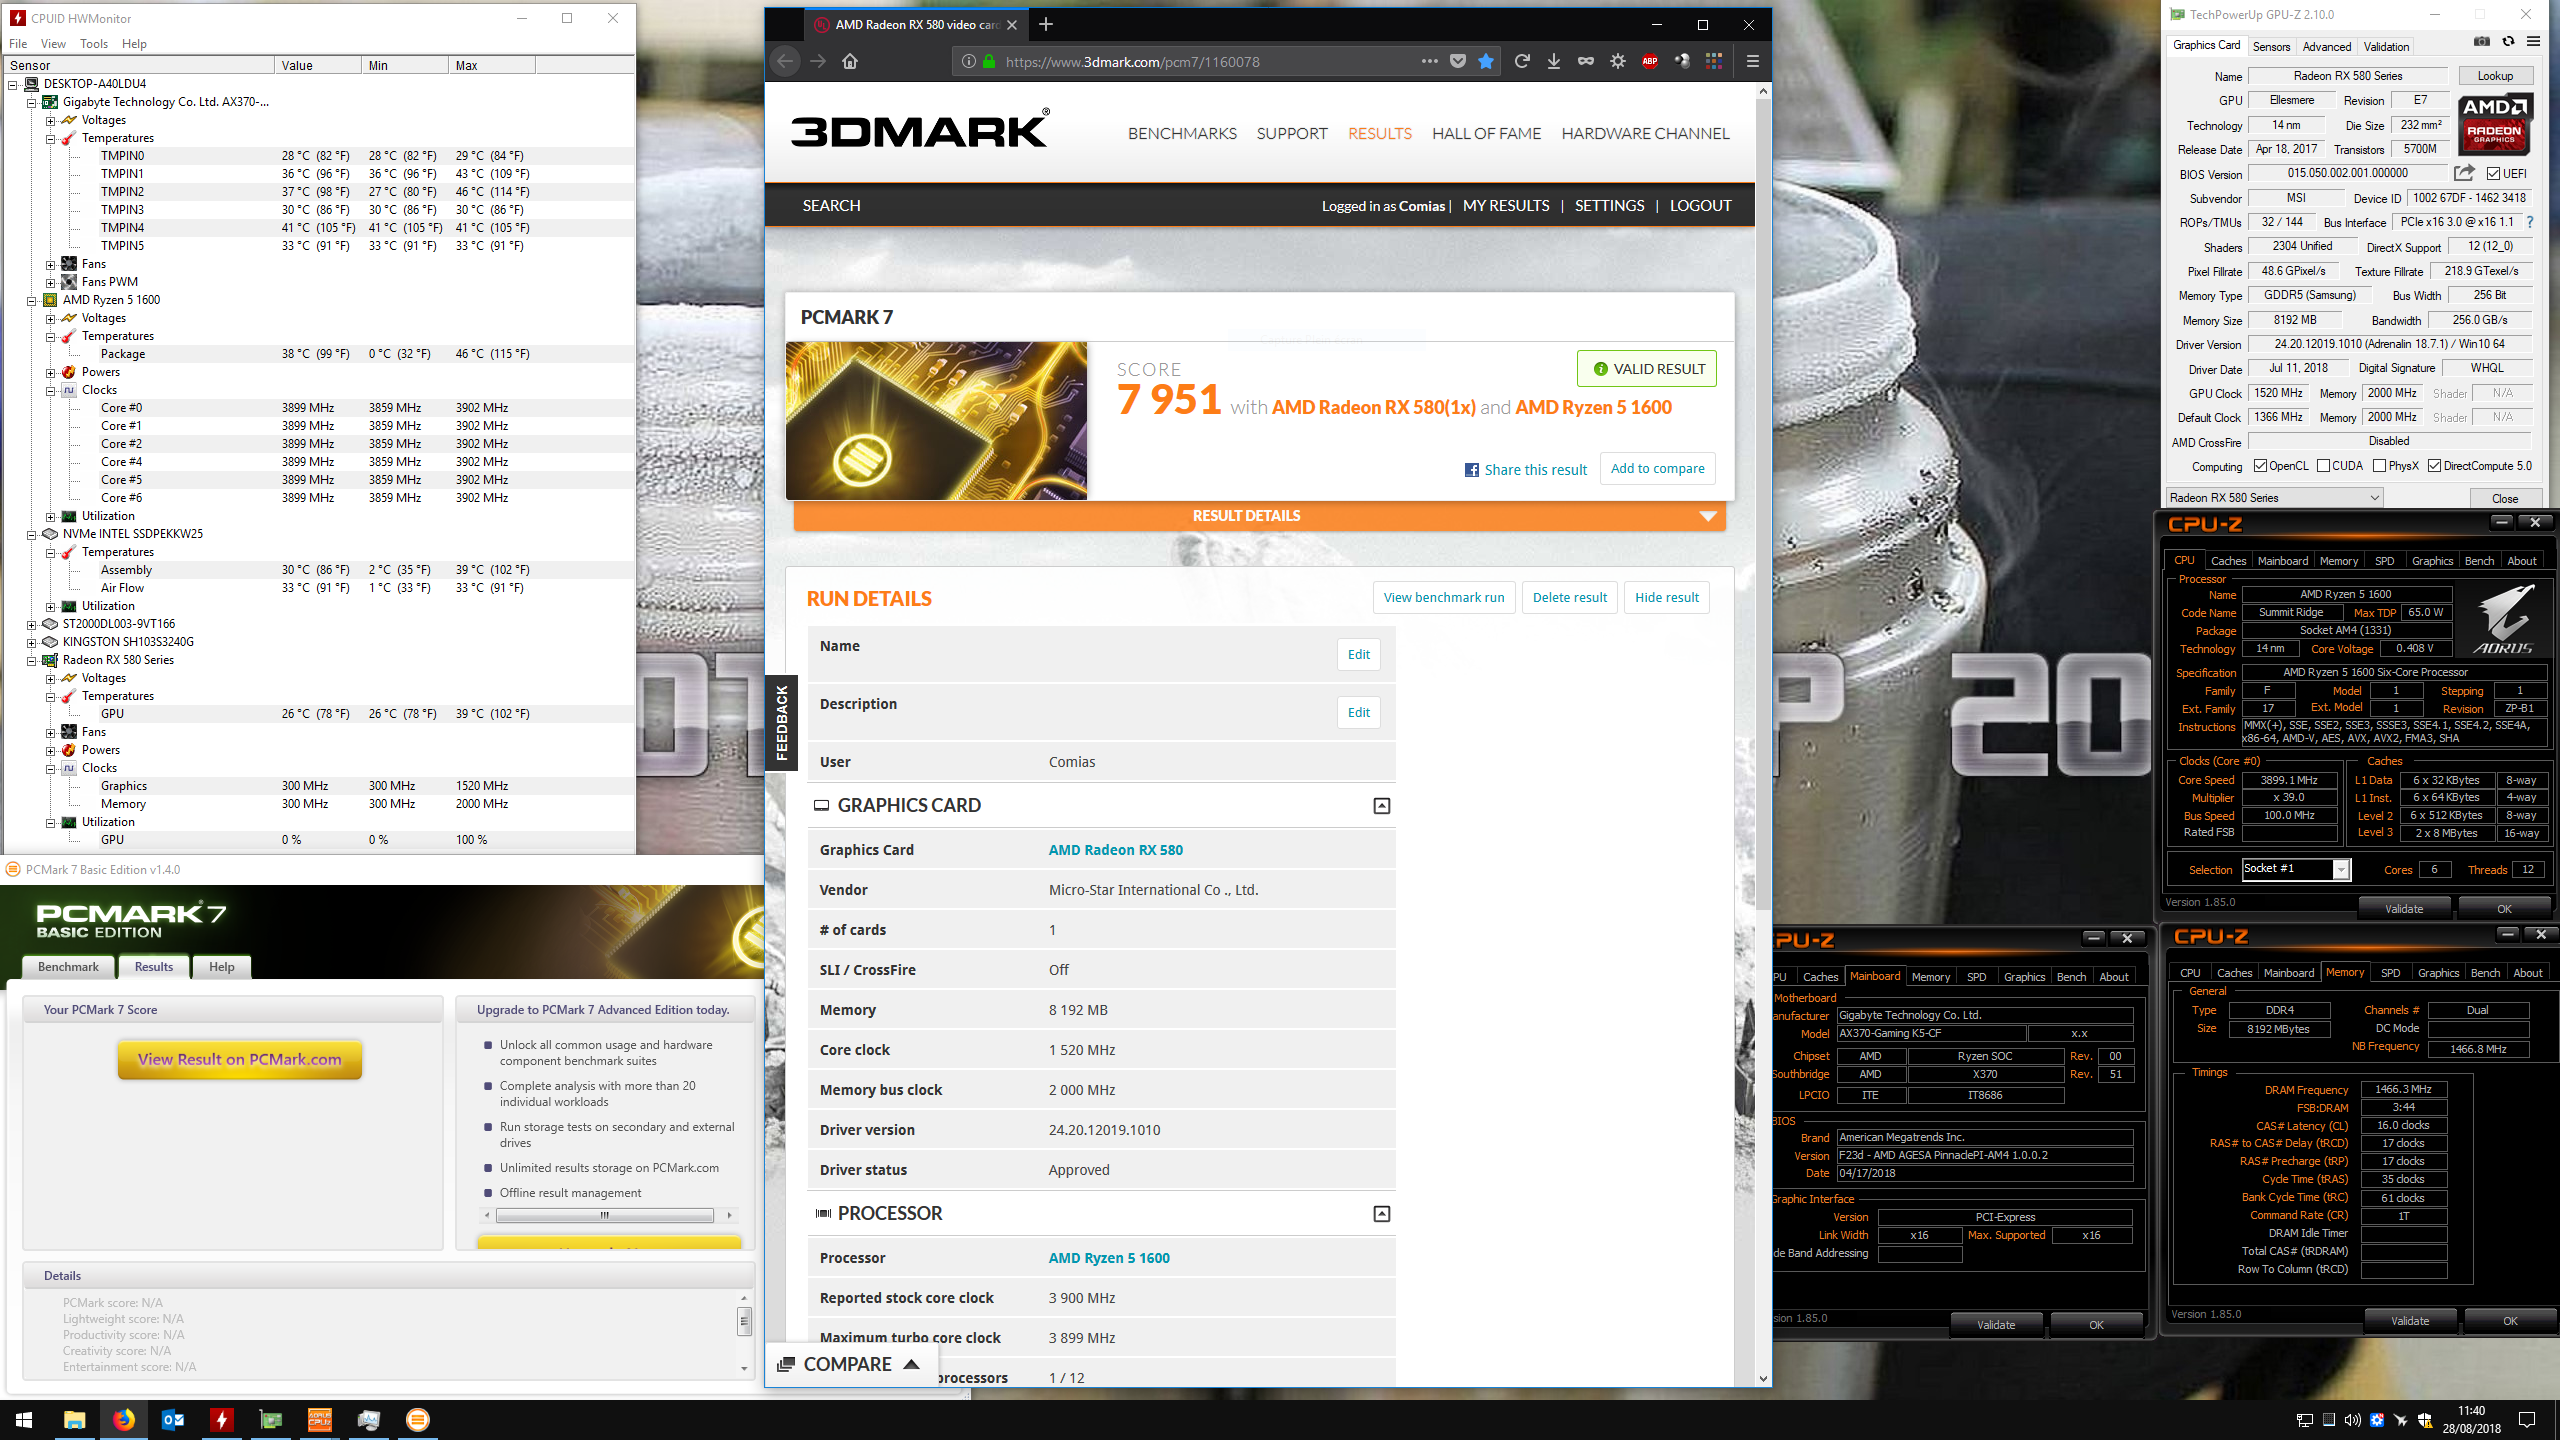Expand the Fans PWM node in HWMonitor
The height and width of the screenshot is (1440, 2560).
click(x=50, y=282)
